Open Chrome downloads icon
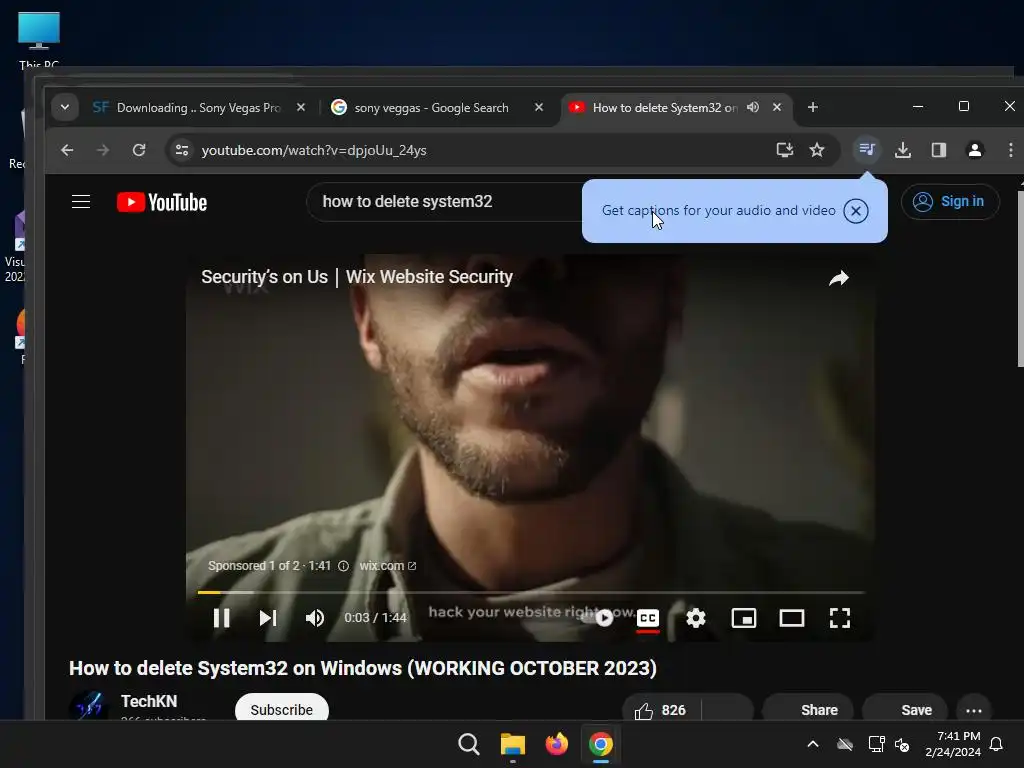This screenshot has height=768, width=1024. pos(903,150)
